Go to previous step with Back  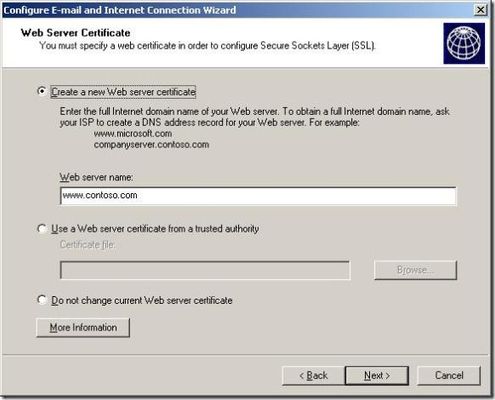point(313,376)
